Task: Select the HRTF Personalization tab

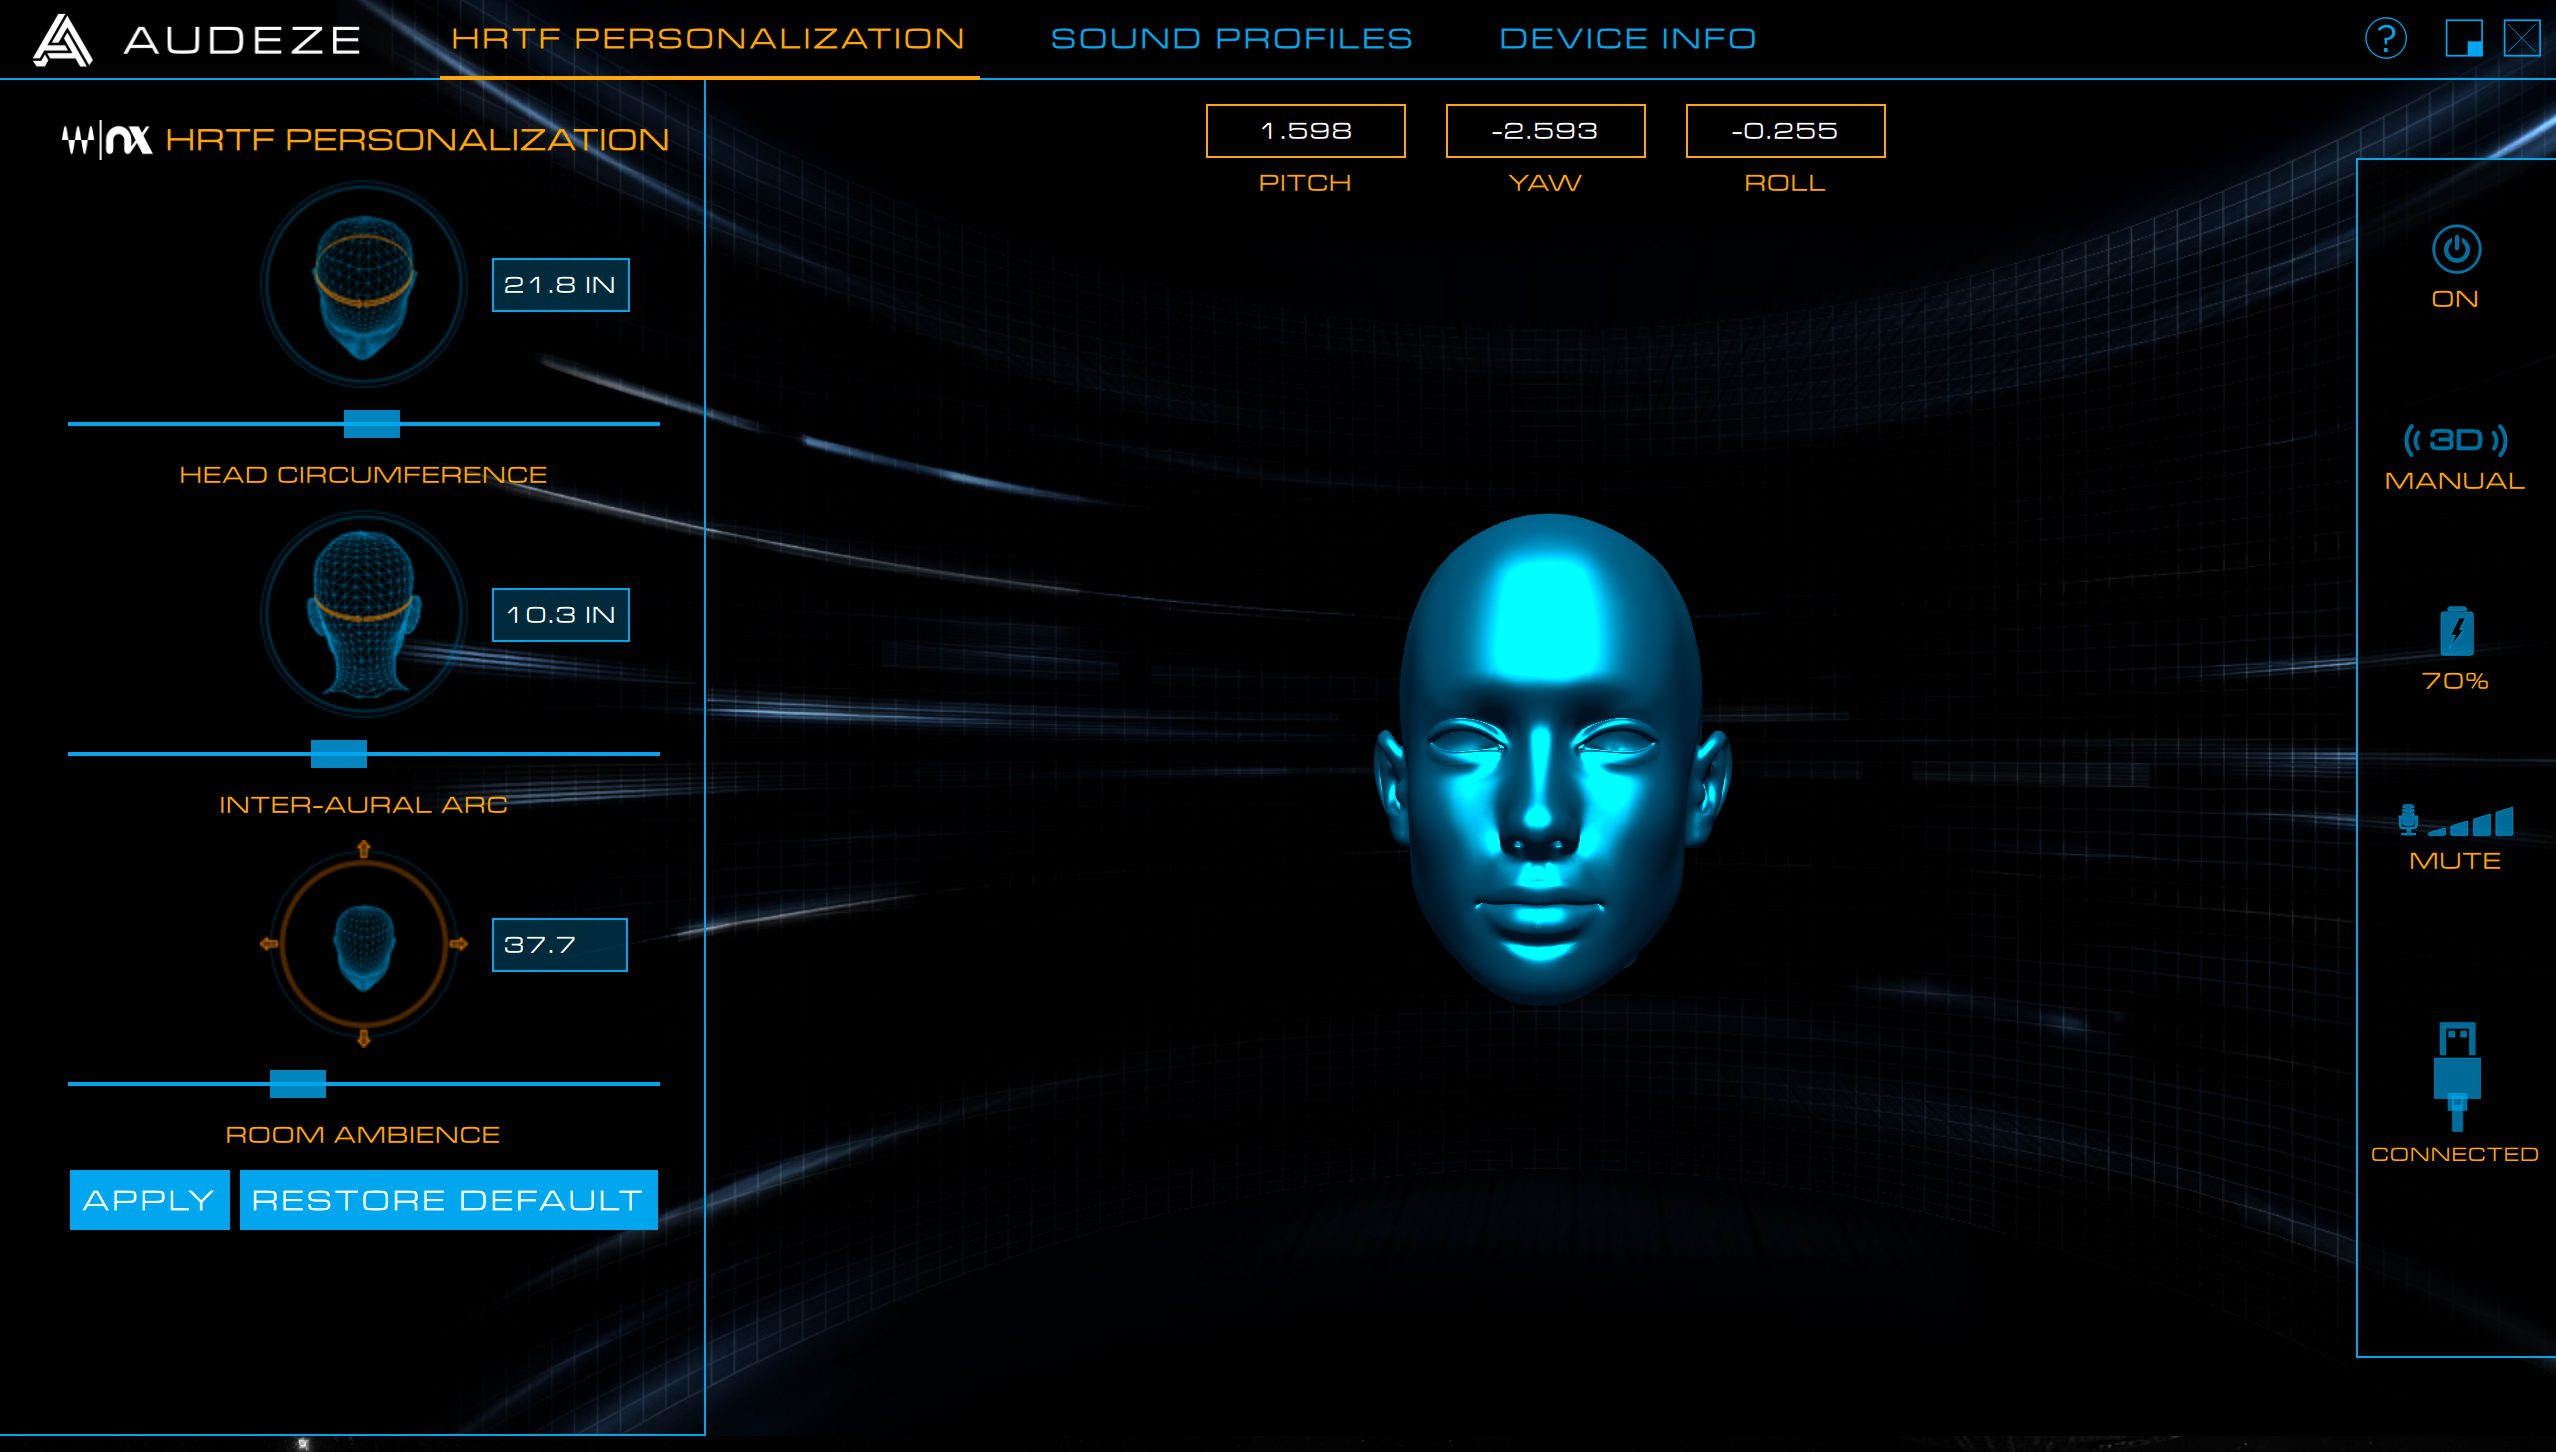Action: (x=708, y=39)
